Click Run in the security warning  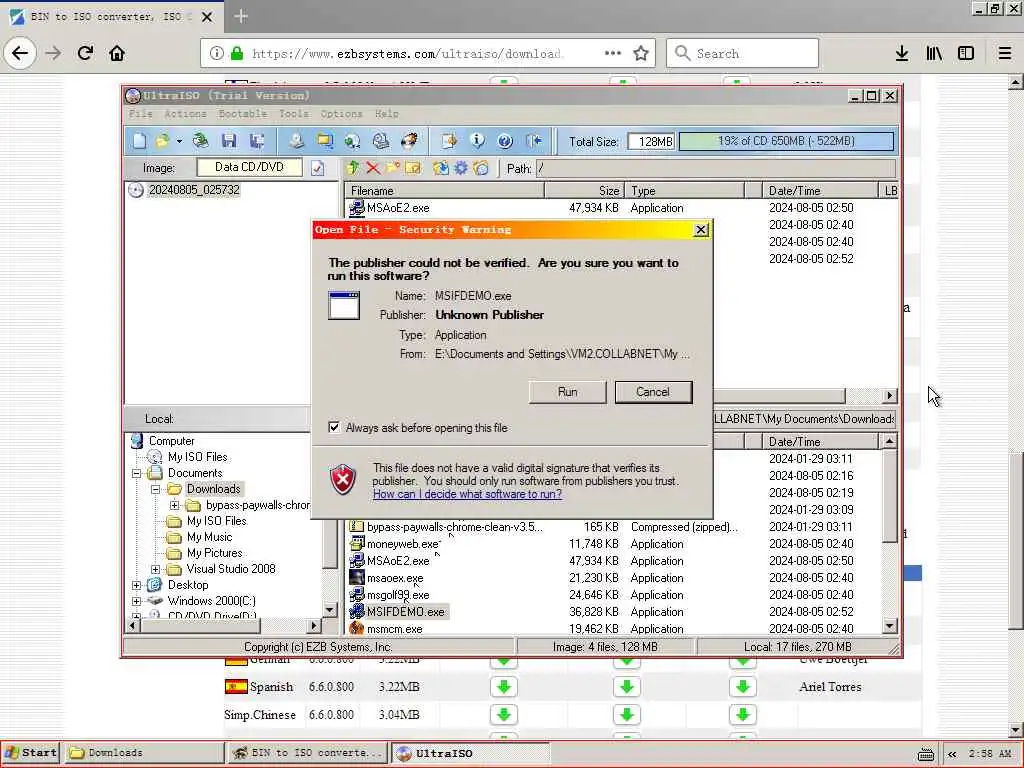[568, 392]
